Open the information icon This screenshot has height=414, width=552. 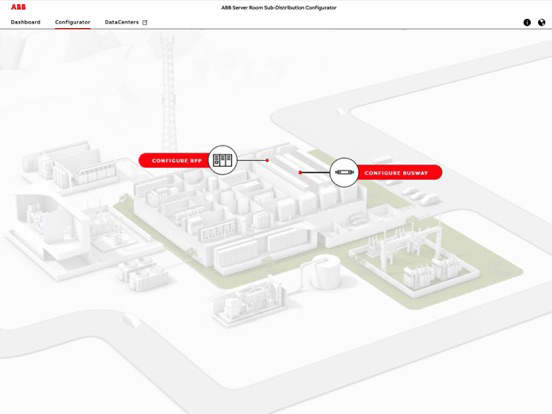point(527,23)
